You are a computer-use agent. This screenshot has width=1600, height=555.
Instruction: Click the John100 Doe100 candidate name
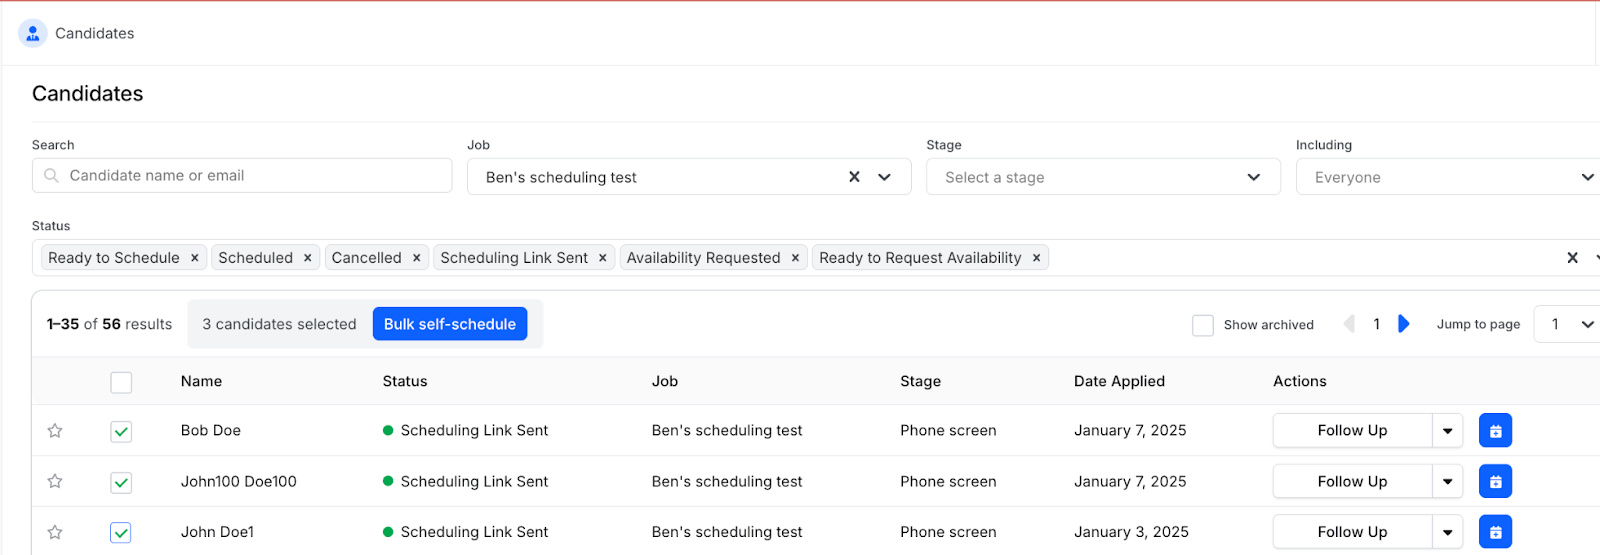[239, 481]
